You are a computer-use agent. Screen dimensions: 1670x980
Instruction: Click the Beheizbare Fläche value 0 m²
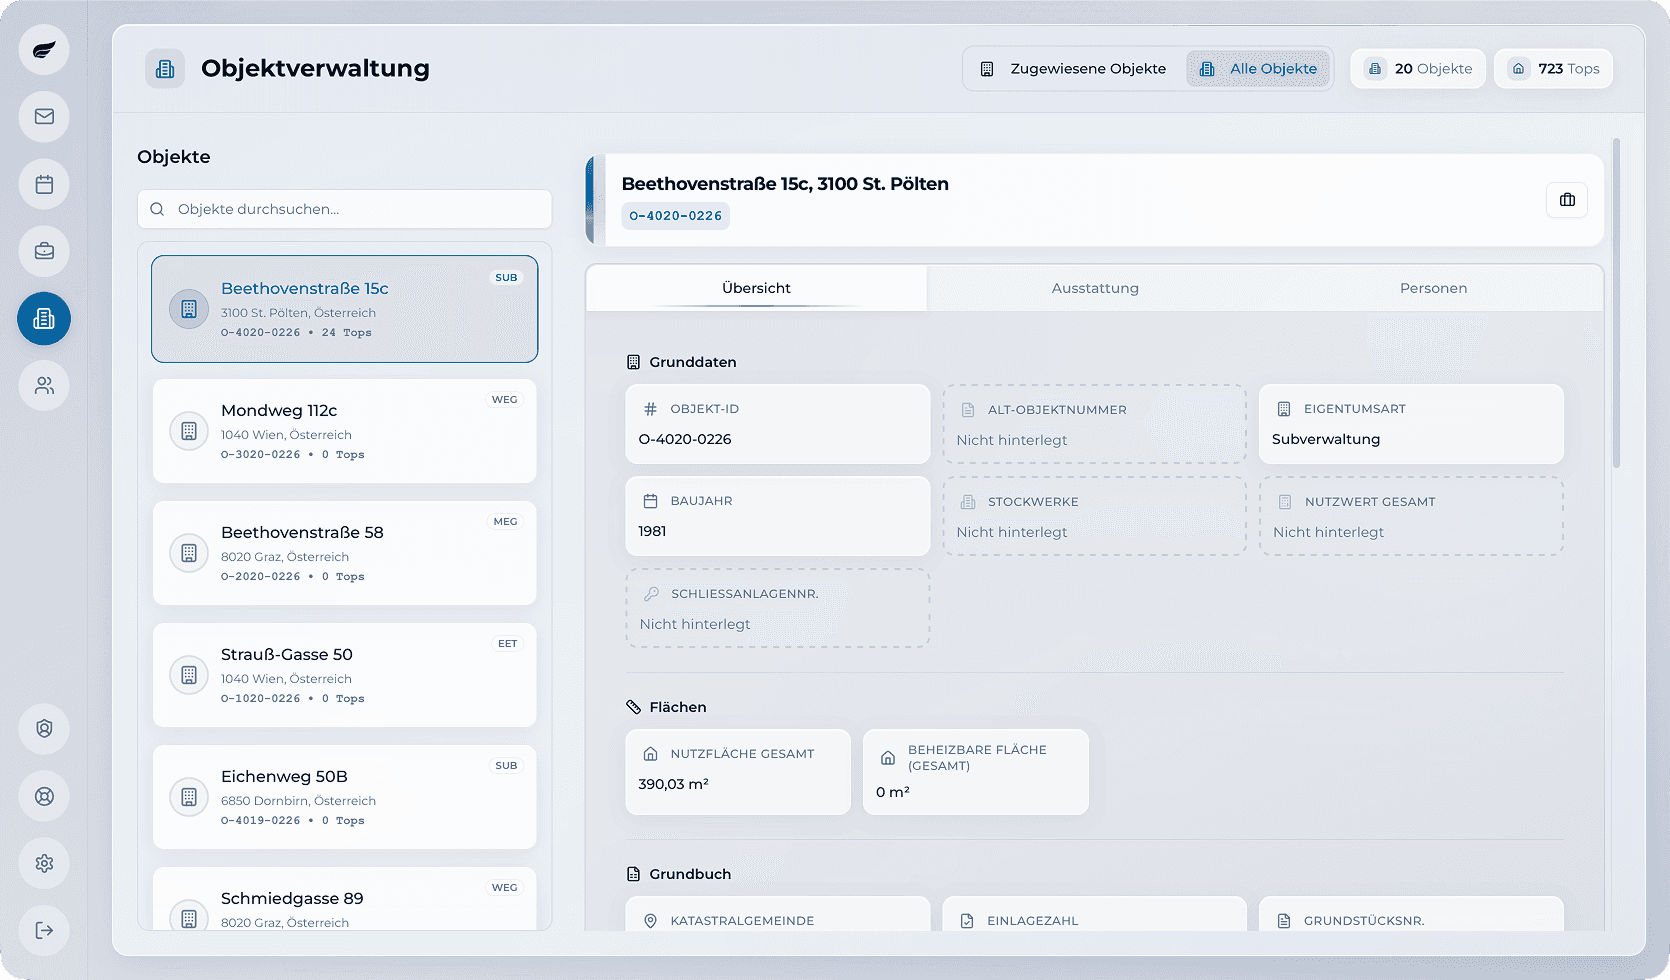893,792
